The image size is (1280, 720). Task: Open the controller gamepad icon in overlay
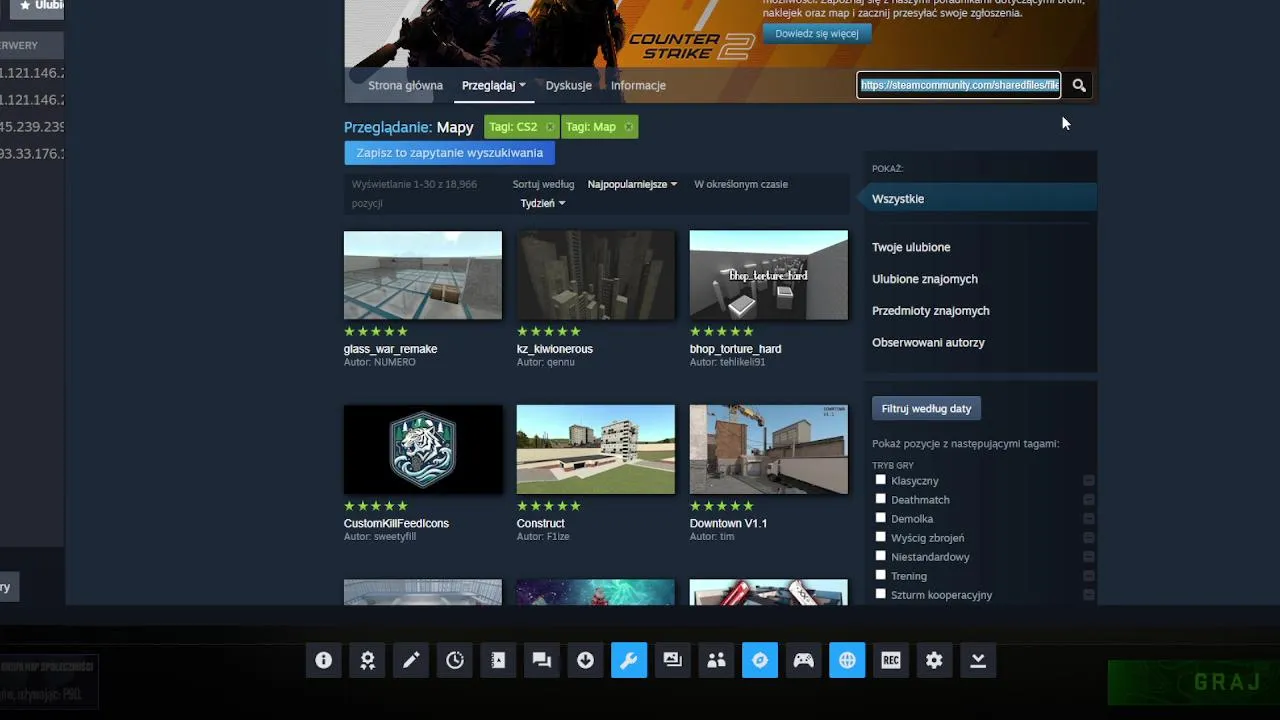[803, 660]
